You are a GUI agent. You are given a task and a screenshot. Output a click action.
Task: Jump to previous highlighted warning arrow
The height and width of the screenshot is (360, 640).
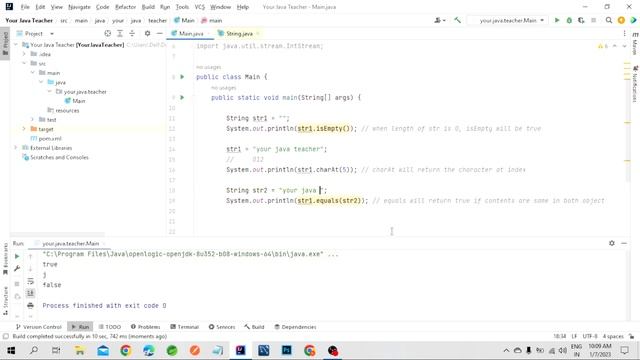(x=615, y=46)
